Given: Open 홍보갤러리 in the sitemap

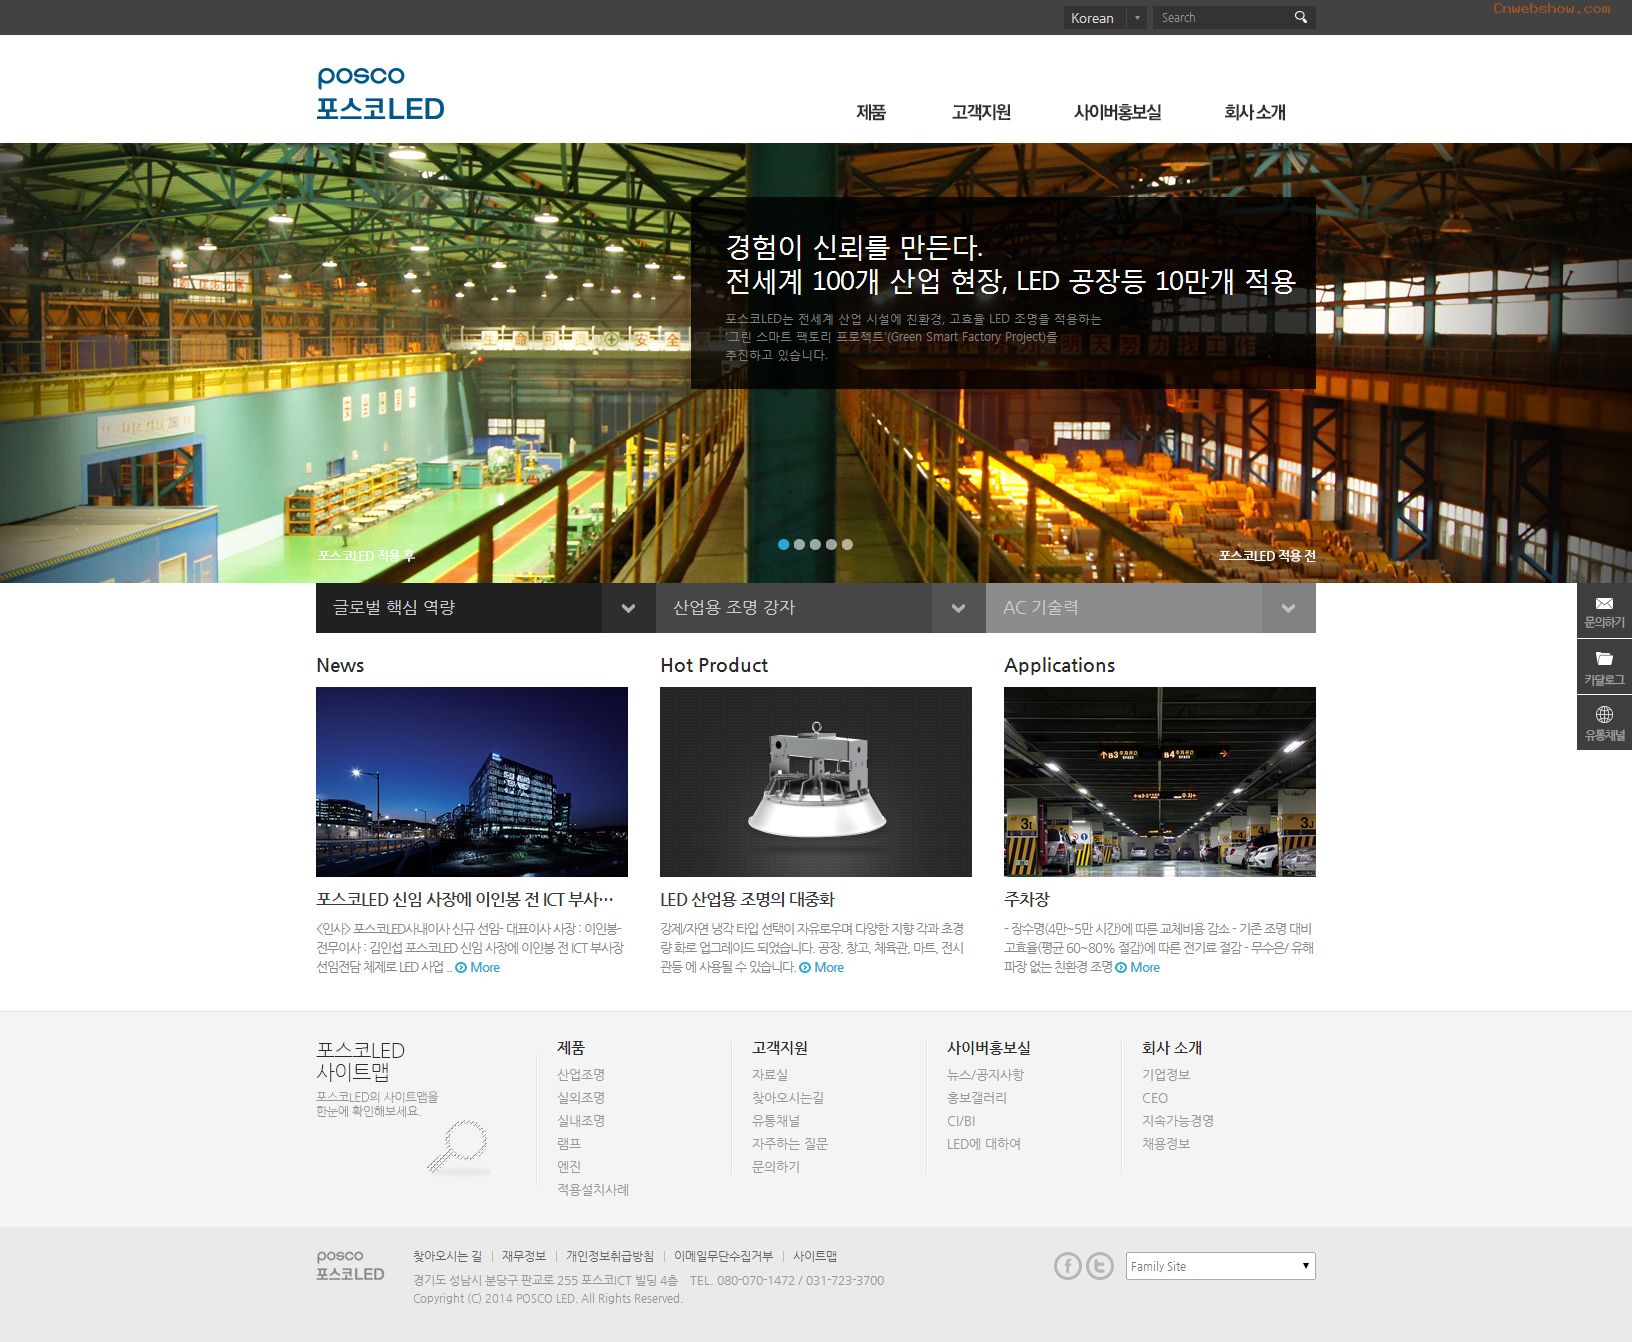Looking at the screenshot, I should click(977, 1098).
